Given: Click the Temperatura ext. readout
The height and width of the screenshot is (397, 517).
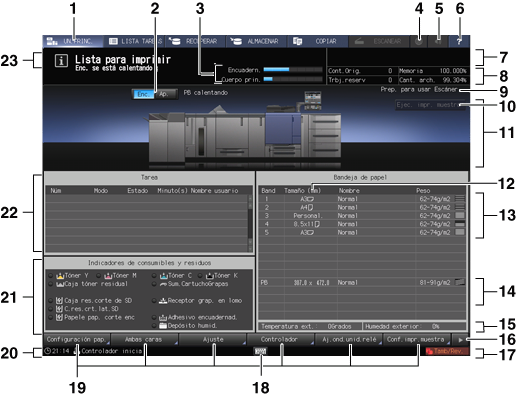Looking at the screenshot, I should click(310, 326).
